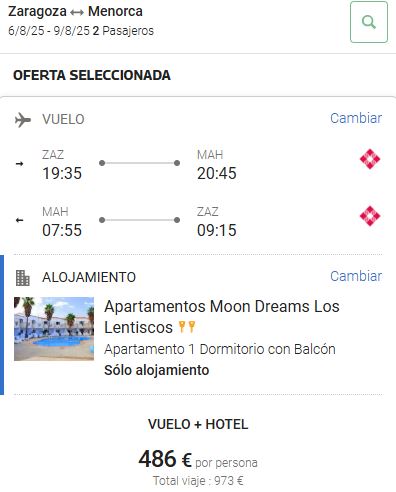Viewport: 396px width, 492px height.
Task: Click the 486 € per person price
Action: (198, 459)
